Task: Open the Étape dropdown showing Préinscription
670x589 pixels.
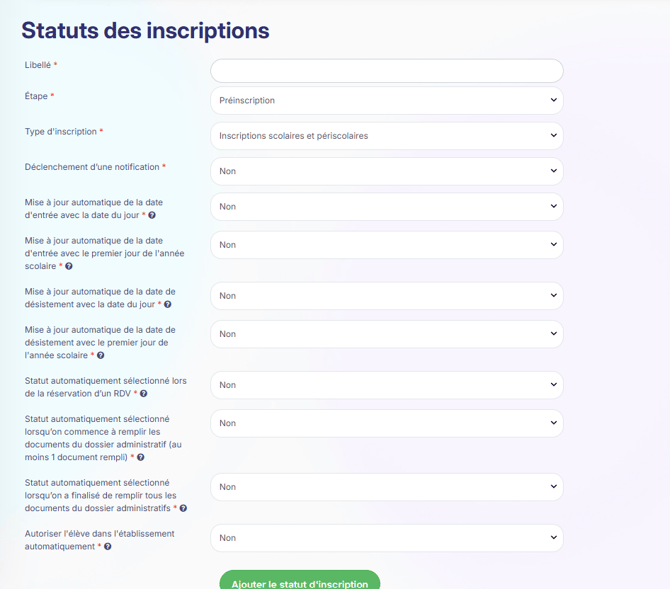Action: tap(386, 100)
